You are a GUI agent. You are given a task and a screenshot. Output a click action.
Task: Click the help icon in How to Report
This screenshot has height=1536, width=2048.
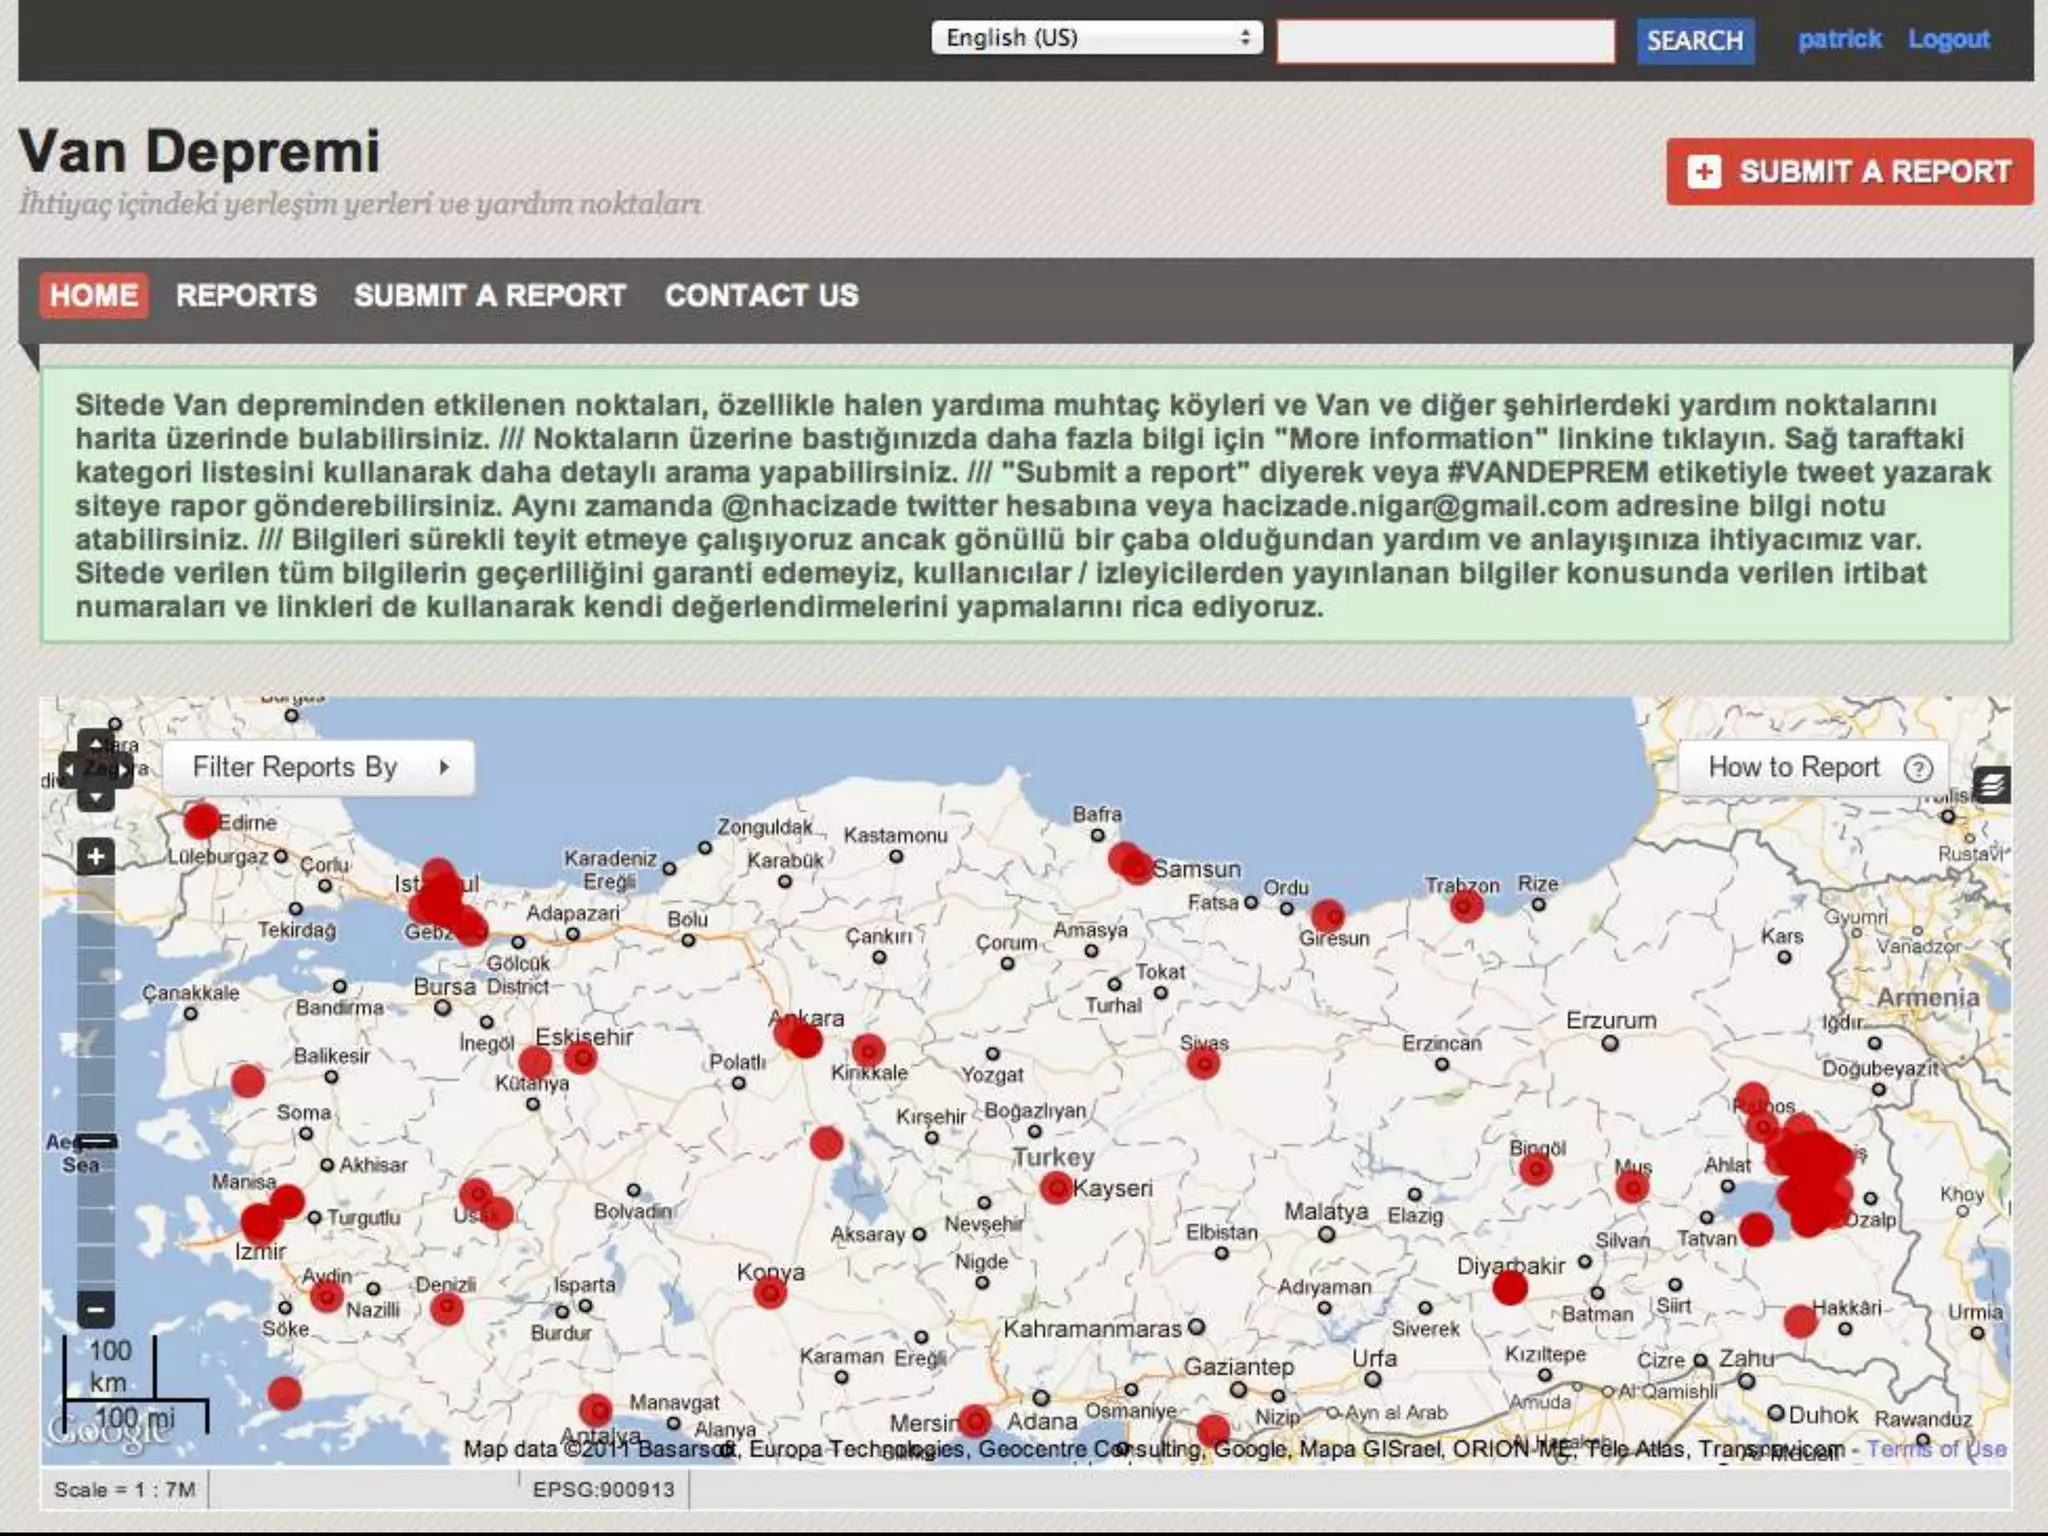[x=1917, y=768]
